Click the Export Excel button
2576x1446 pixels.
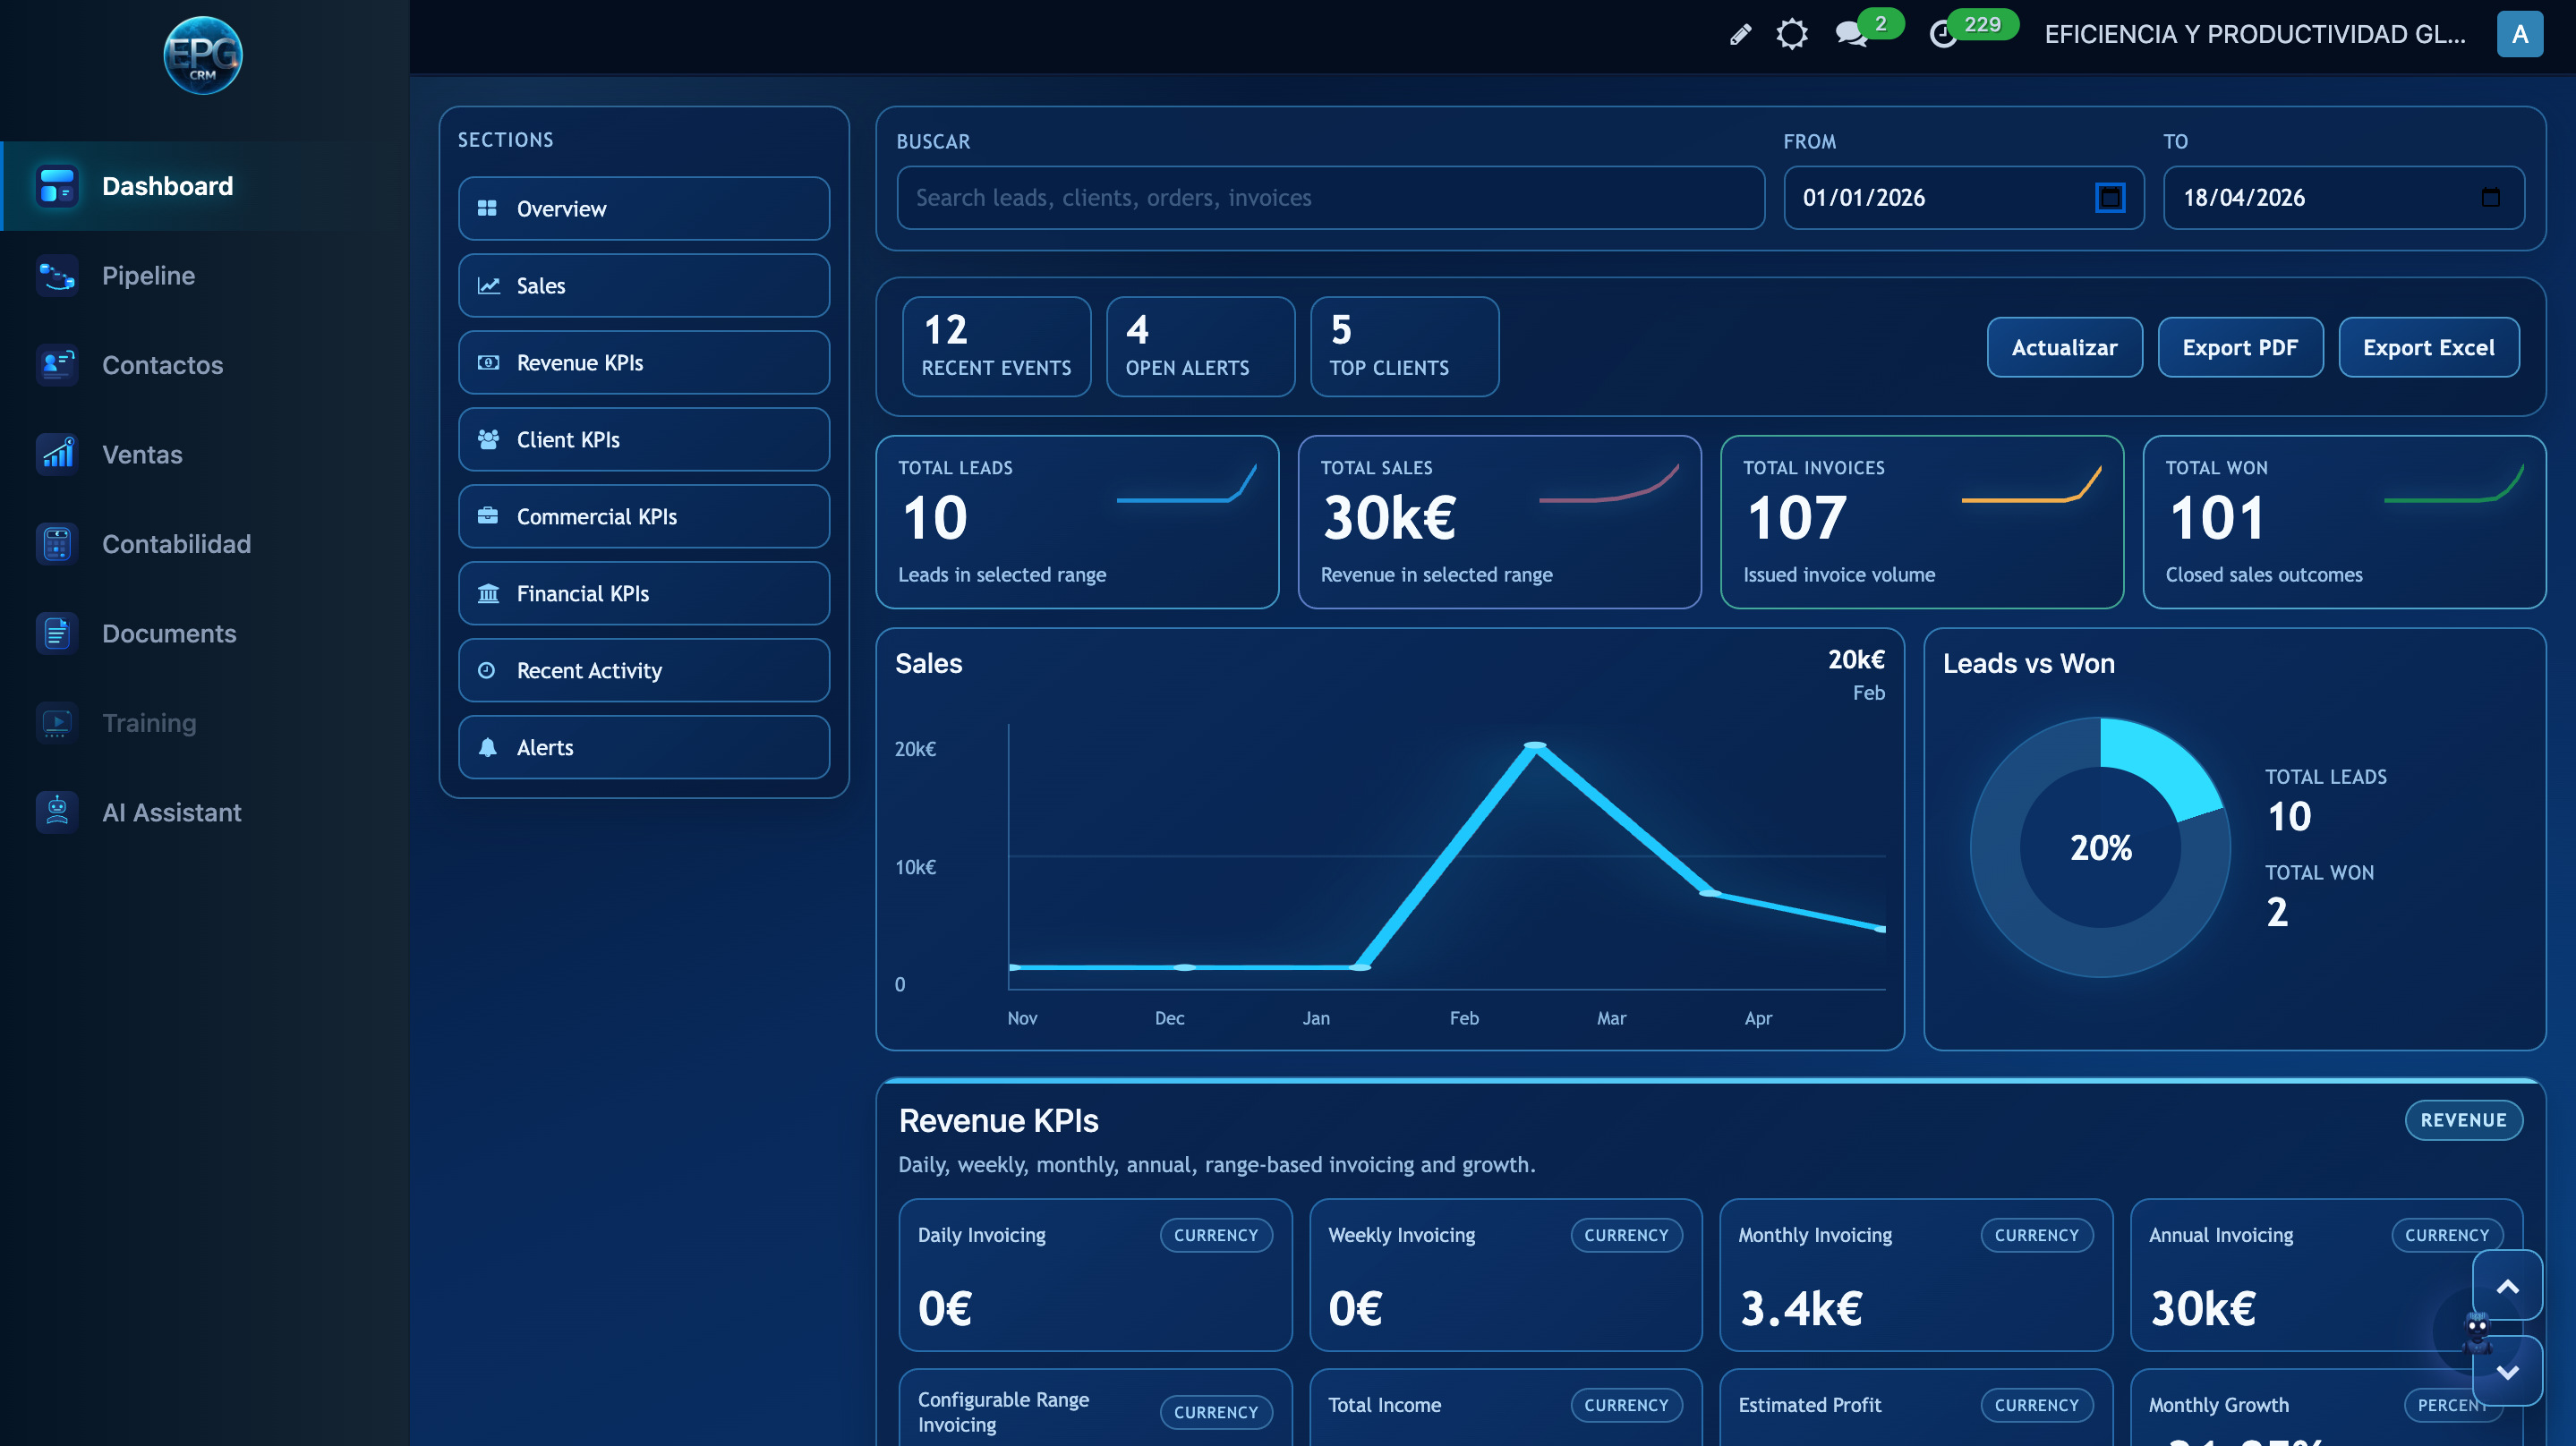click(x=2429, y=347)
